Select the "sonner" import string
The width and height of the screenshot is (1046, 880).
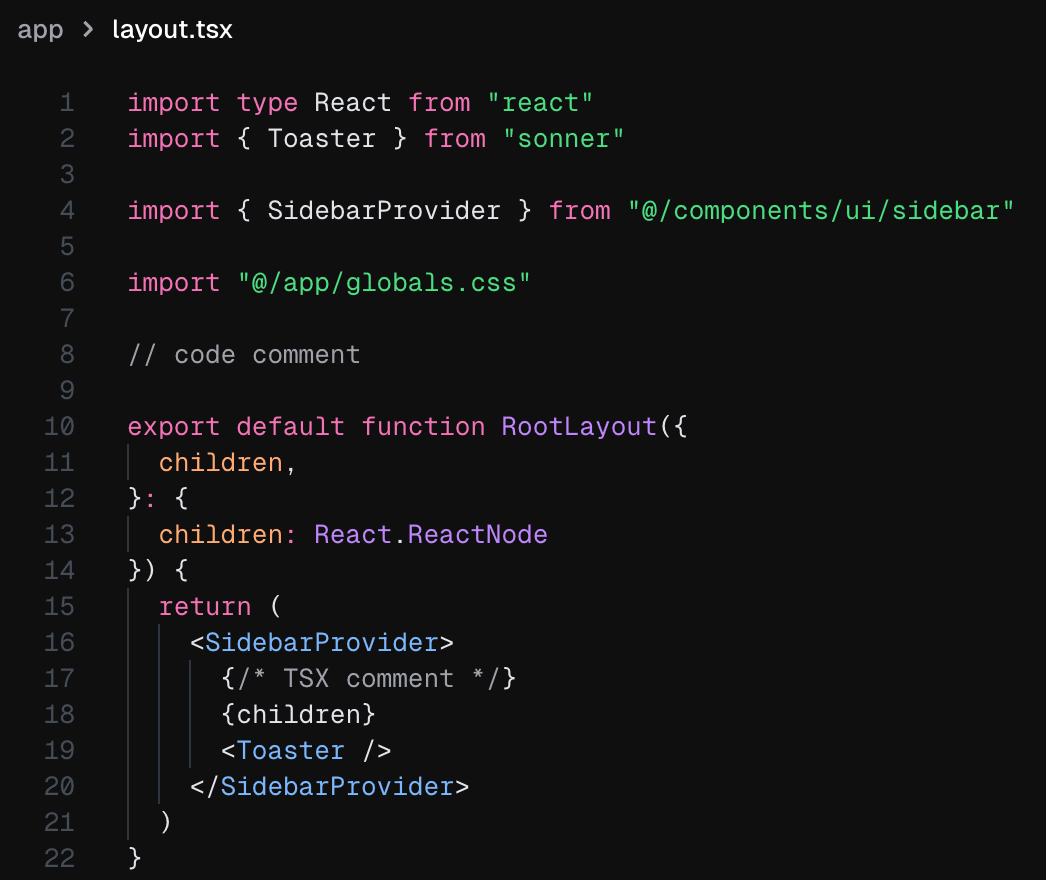coord(563,138)
